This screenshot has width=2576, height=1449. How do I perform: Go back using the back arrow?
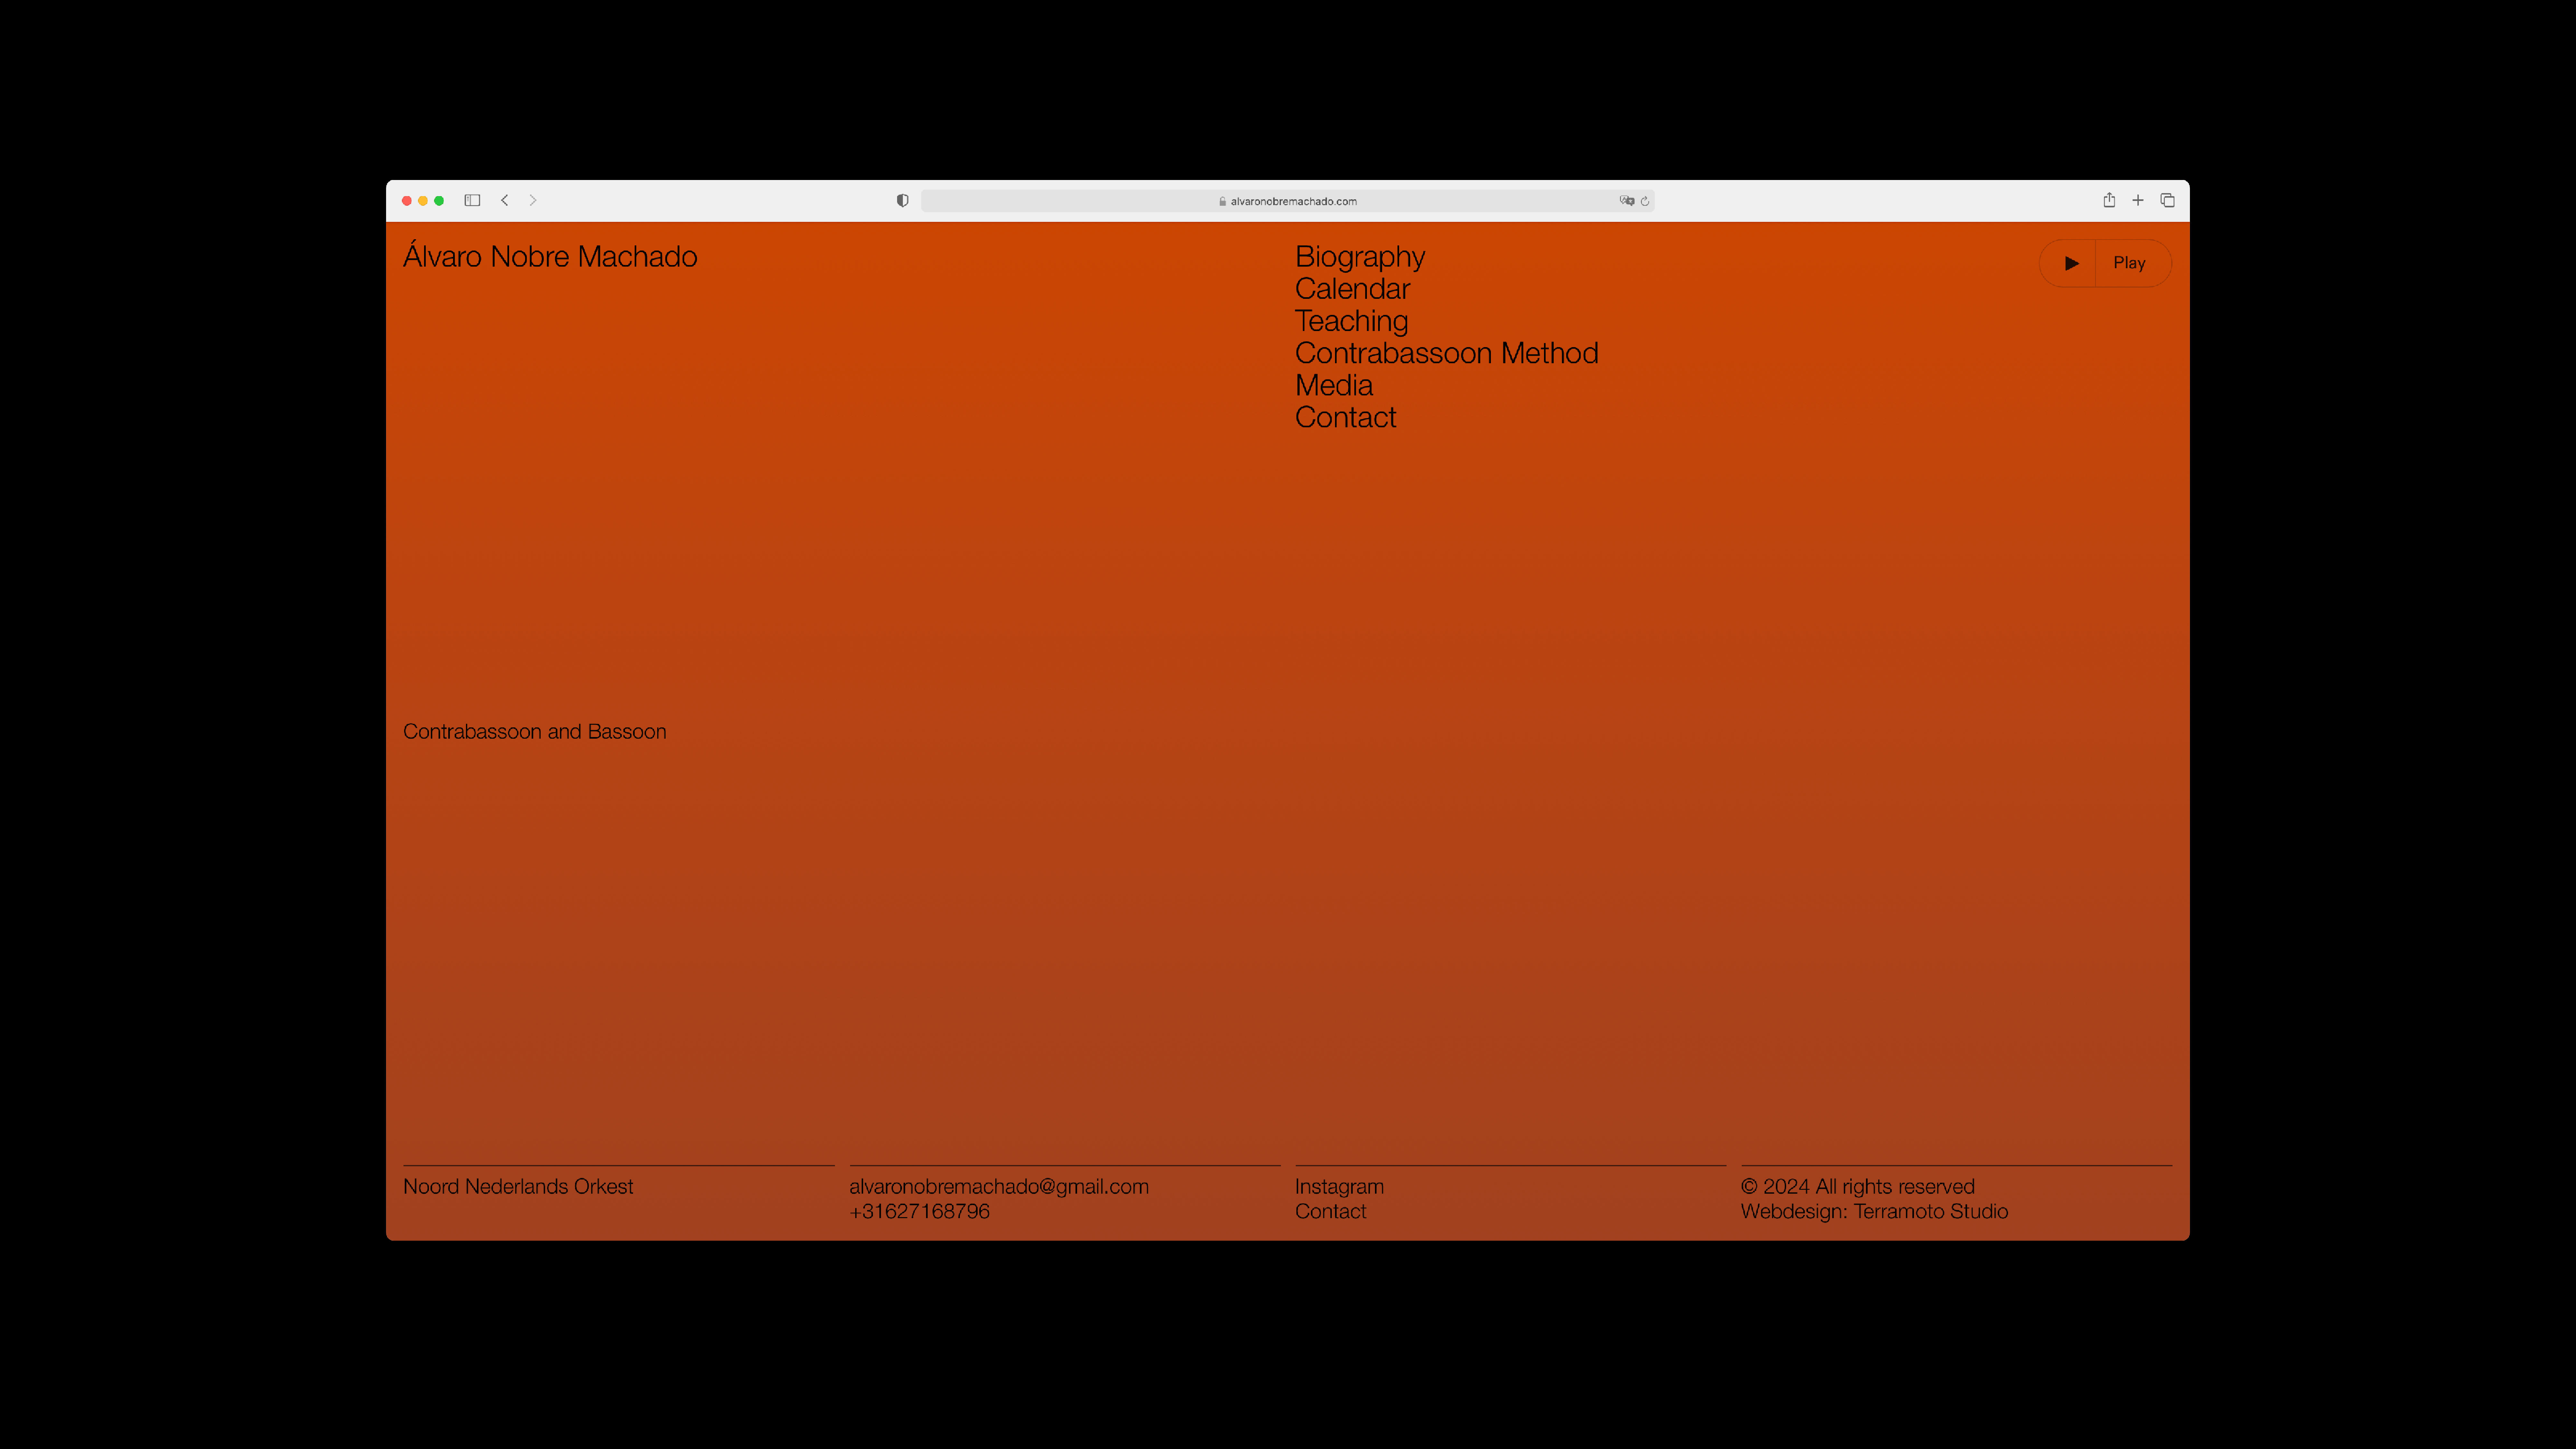coord(505,200)
